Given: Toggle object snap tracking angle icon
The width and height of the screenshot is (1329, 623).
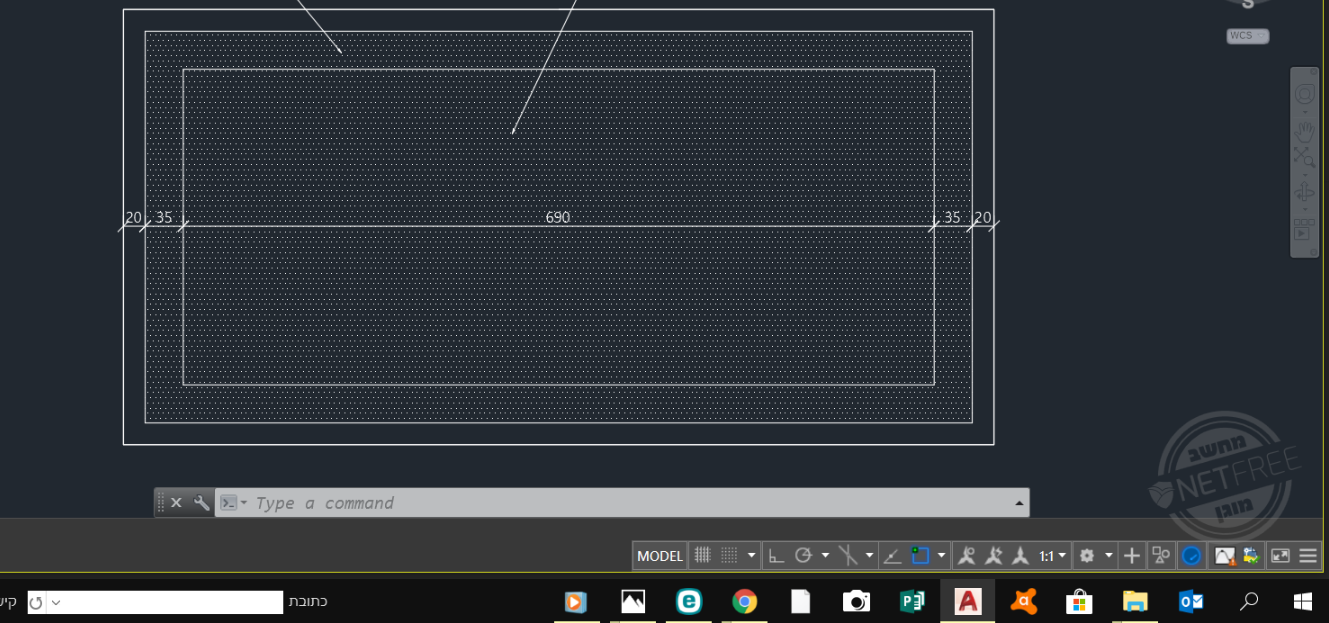Looking at the screenshot, I should [893, 556].
